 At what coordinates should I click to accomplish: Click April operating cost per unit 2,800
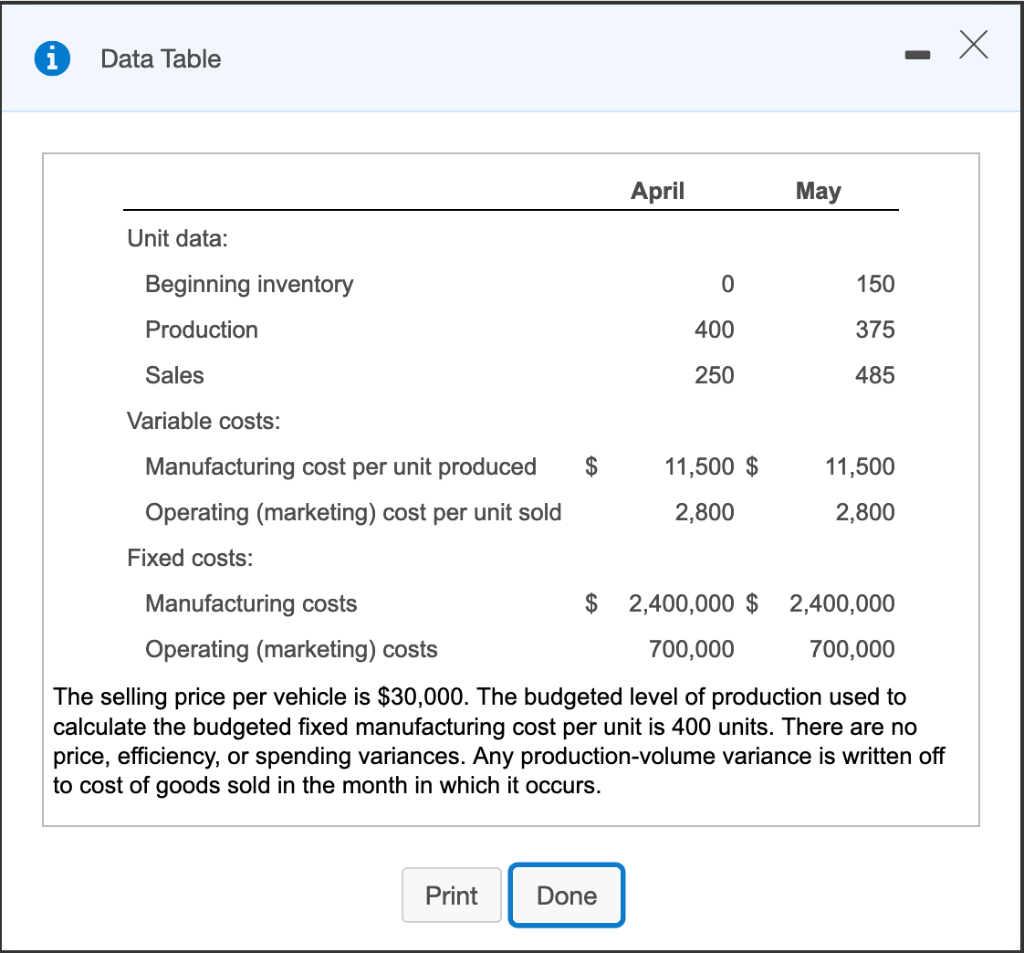click(705, 513)
